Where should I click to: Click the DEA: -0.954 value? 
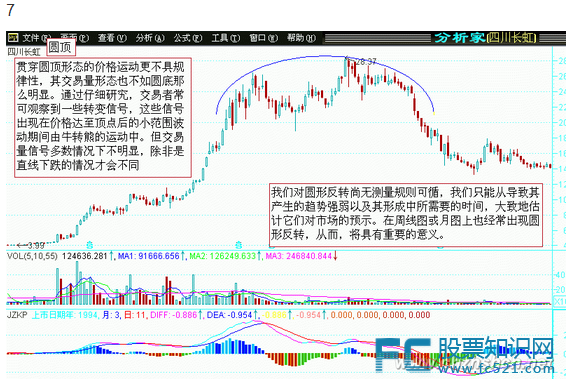pyautogui.click(x=229, y=315)
